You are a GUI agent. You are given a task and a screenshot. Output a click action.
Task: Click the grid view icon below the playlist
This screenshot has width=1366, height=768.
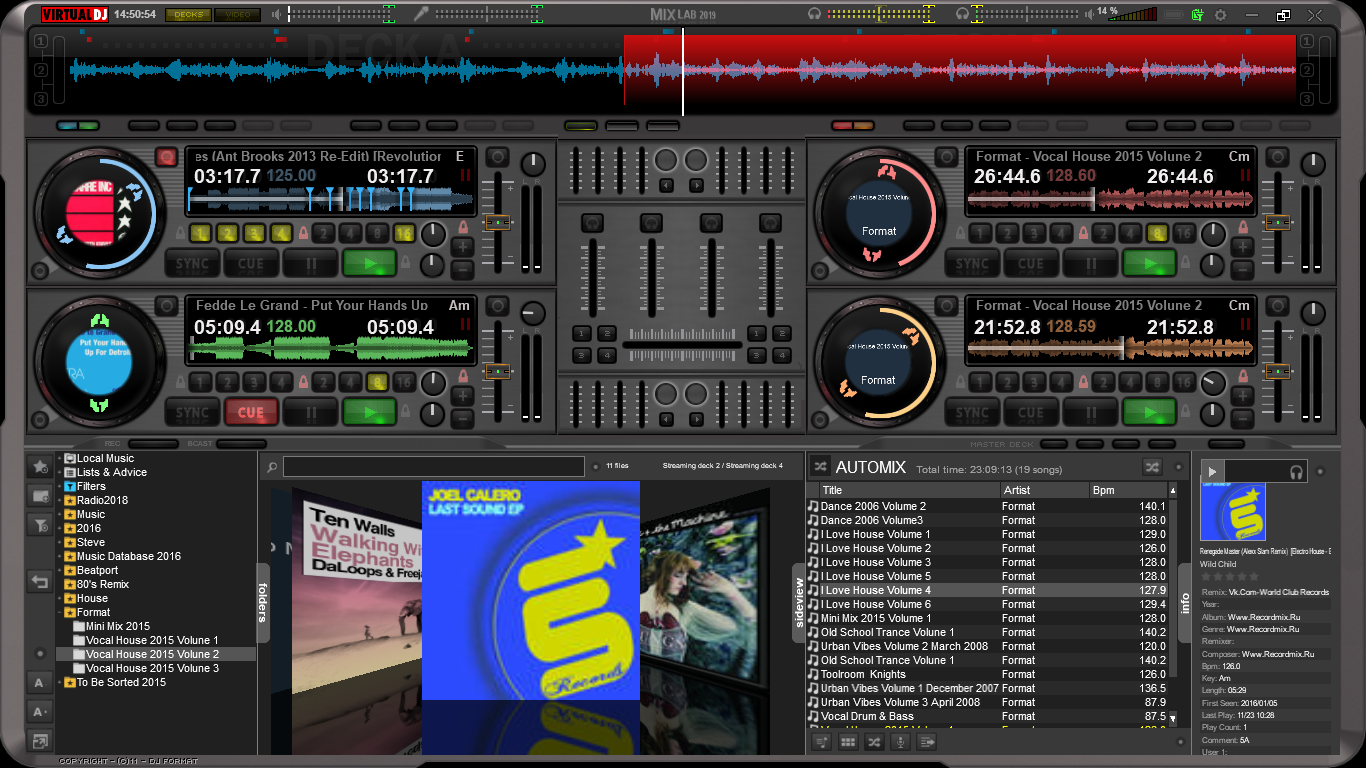848,742
